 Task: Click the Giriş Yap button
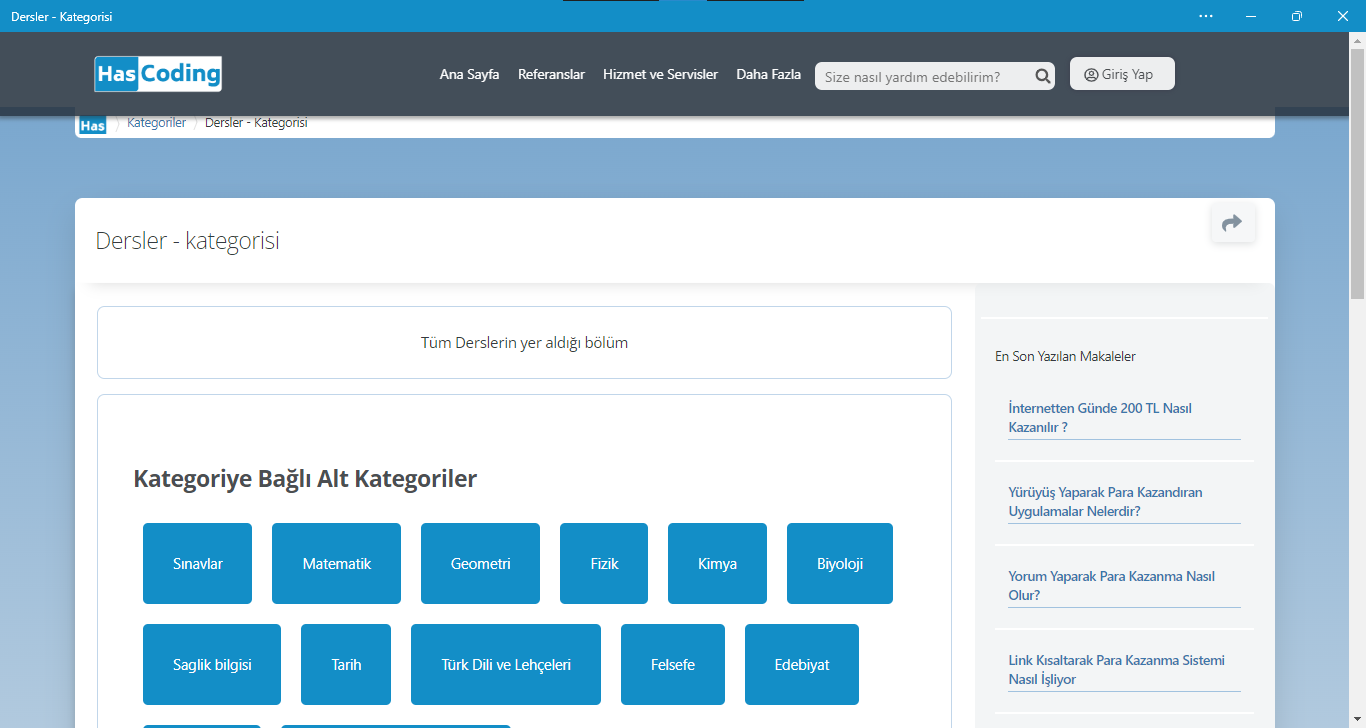1122,74
